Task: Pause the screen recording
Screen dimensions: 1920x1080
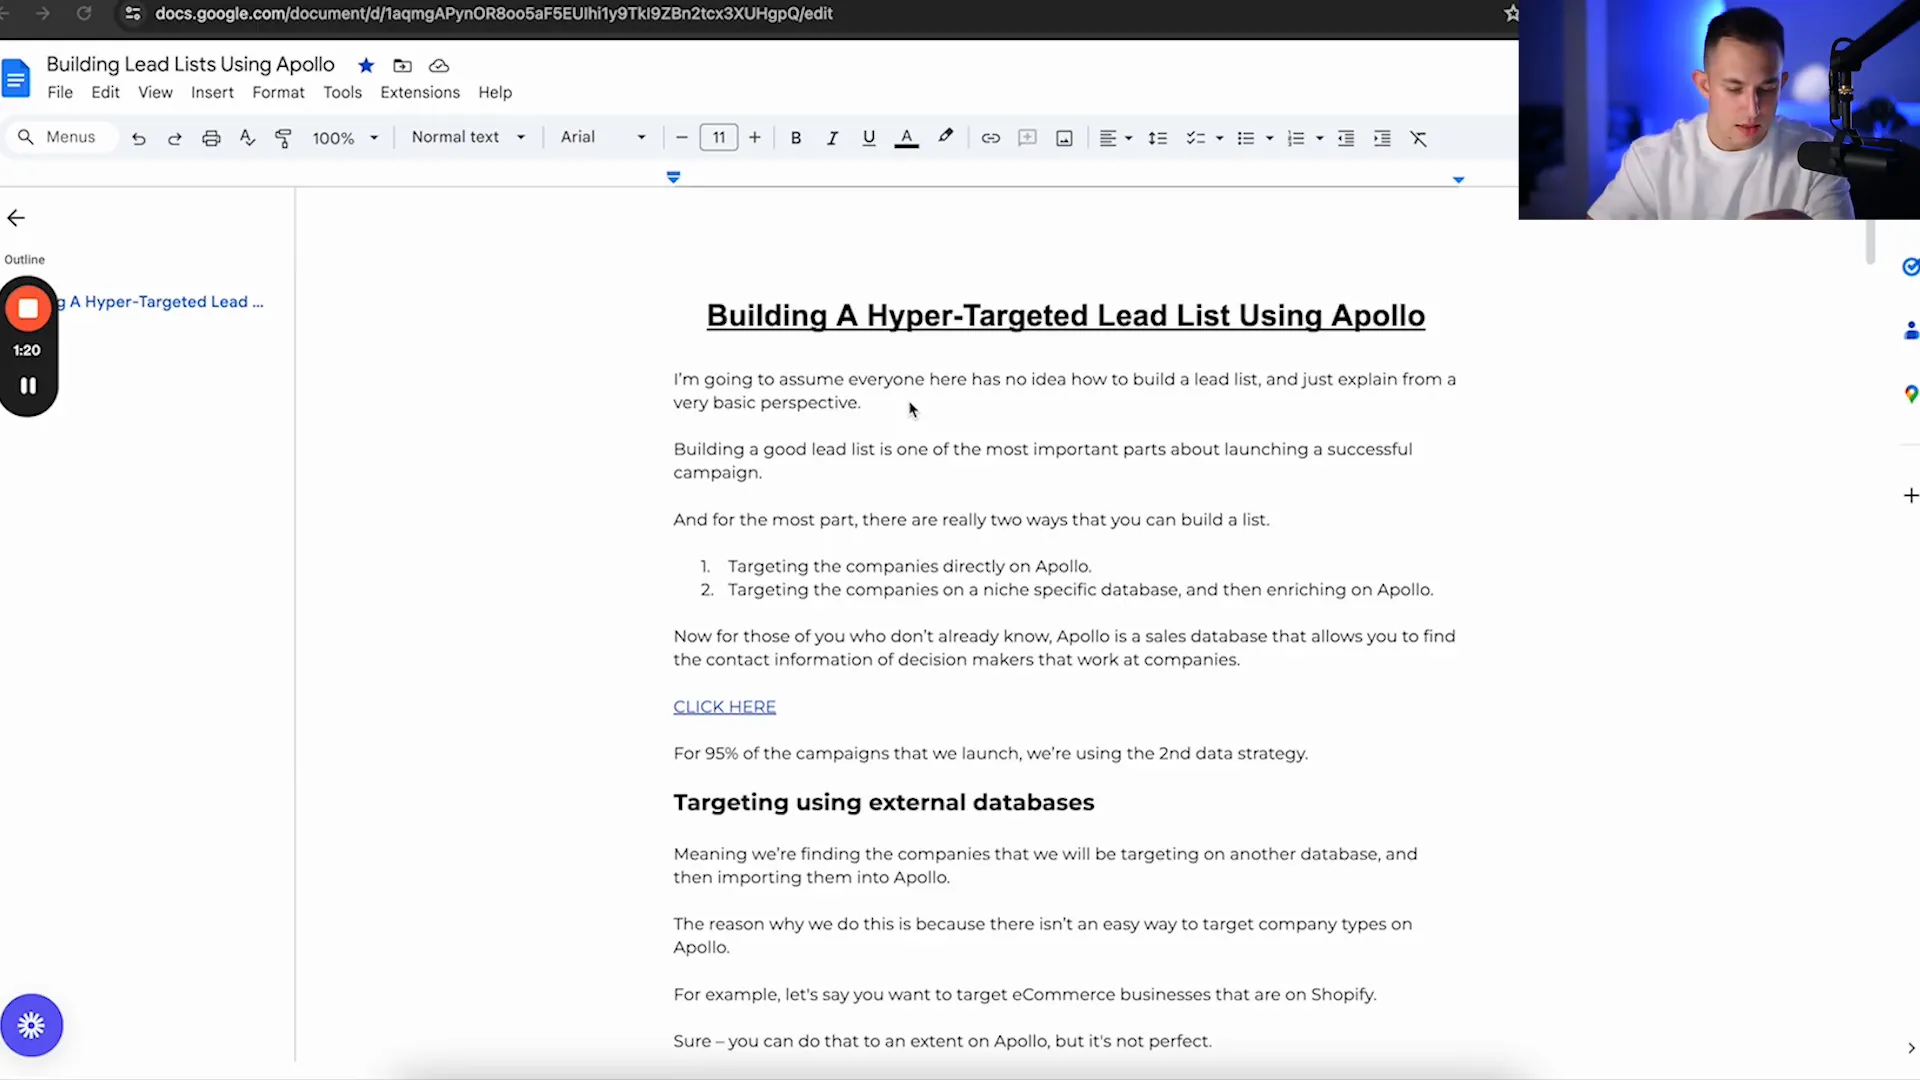Action: pyautogui.click(x=28, y=385)
